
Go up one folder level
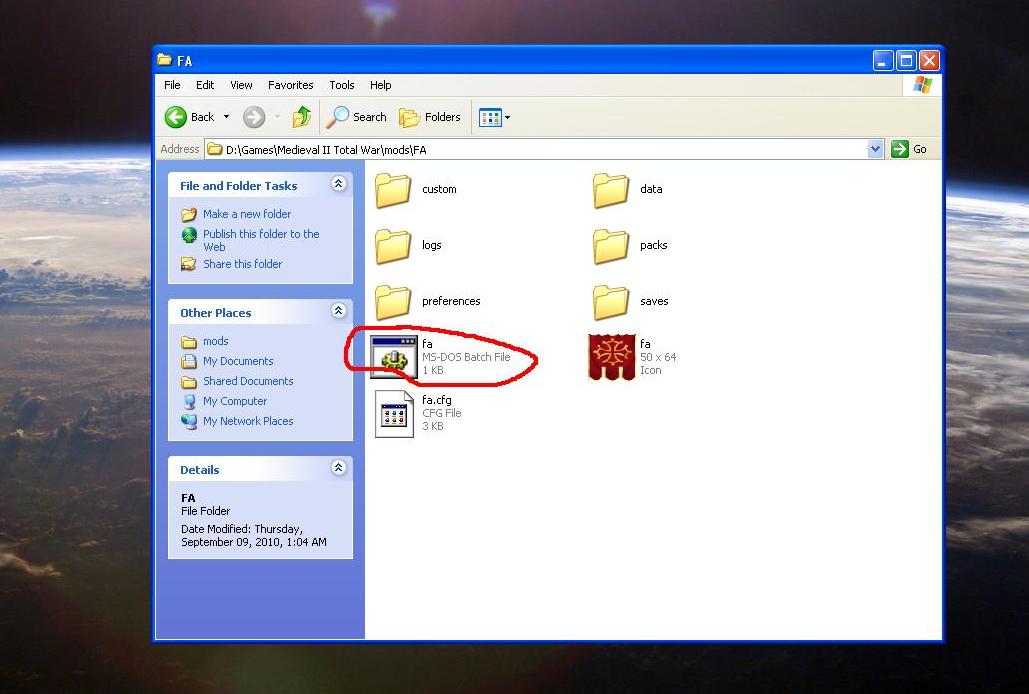(x=302, y=117)
